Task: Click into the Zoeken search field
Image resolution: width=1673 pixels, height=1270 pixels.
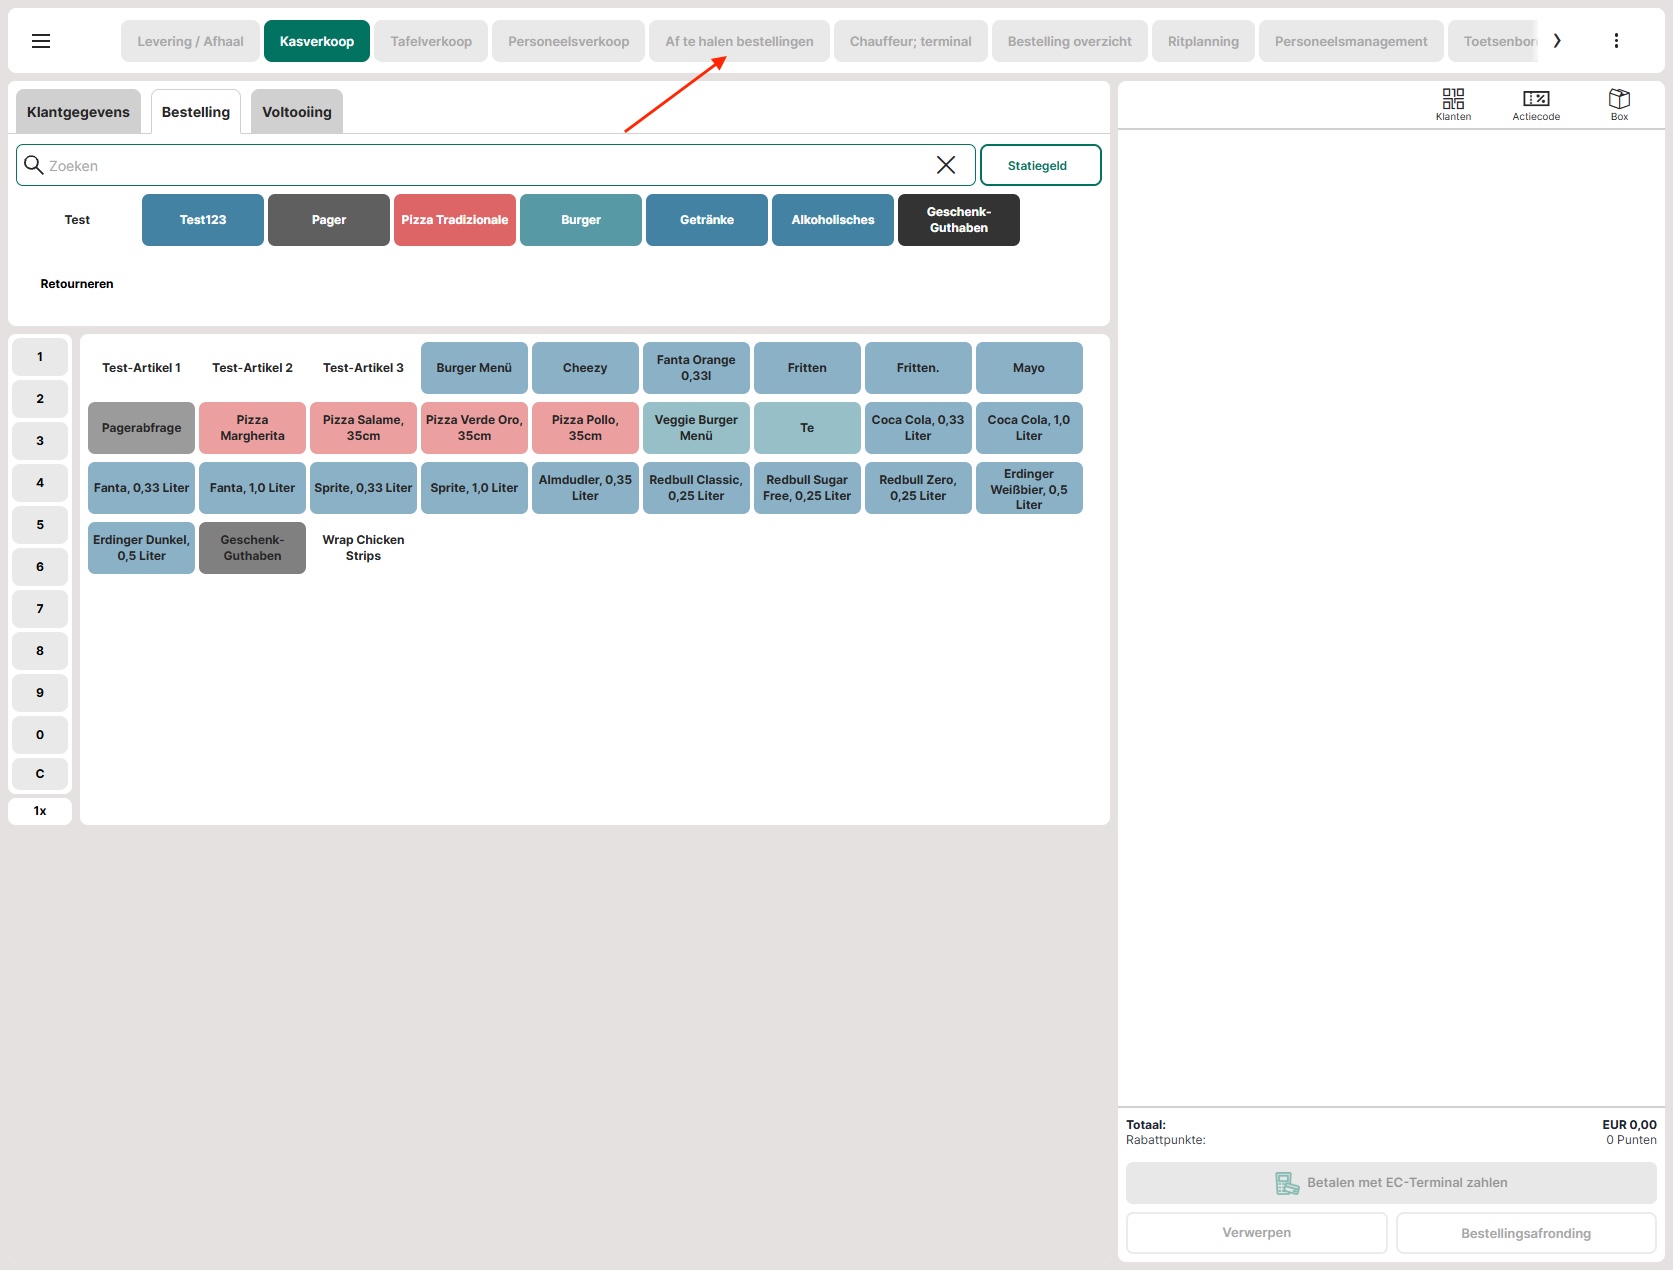Action: pos(480,165)
